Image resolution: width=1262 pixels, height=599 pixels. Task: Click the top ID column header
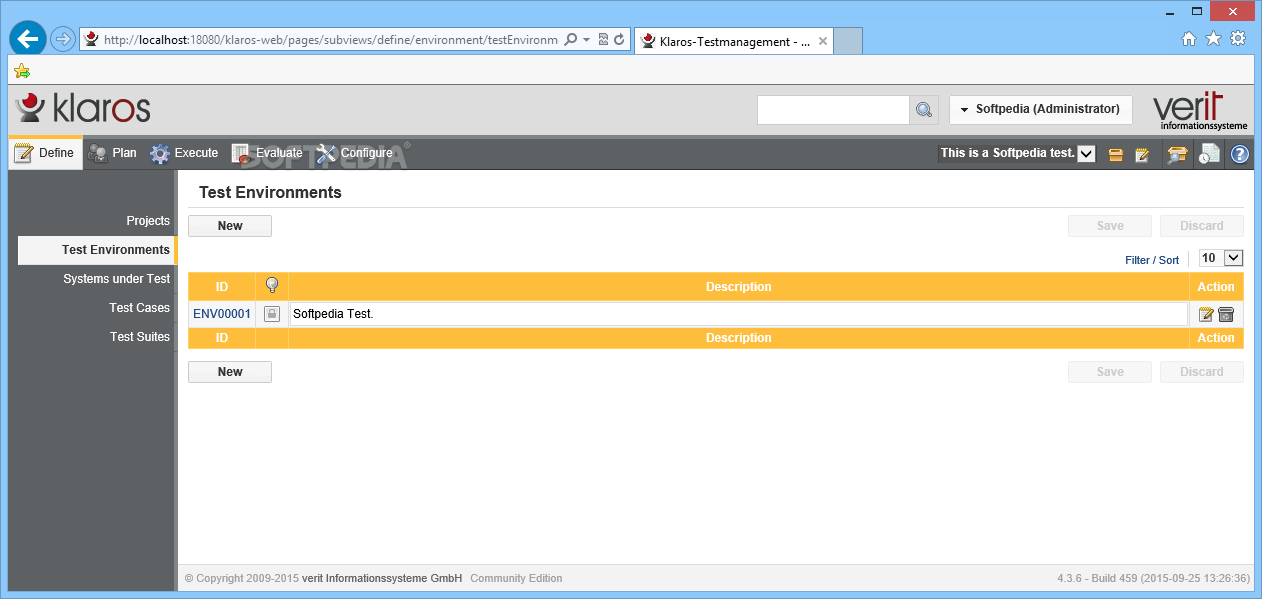(222, 287)
